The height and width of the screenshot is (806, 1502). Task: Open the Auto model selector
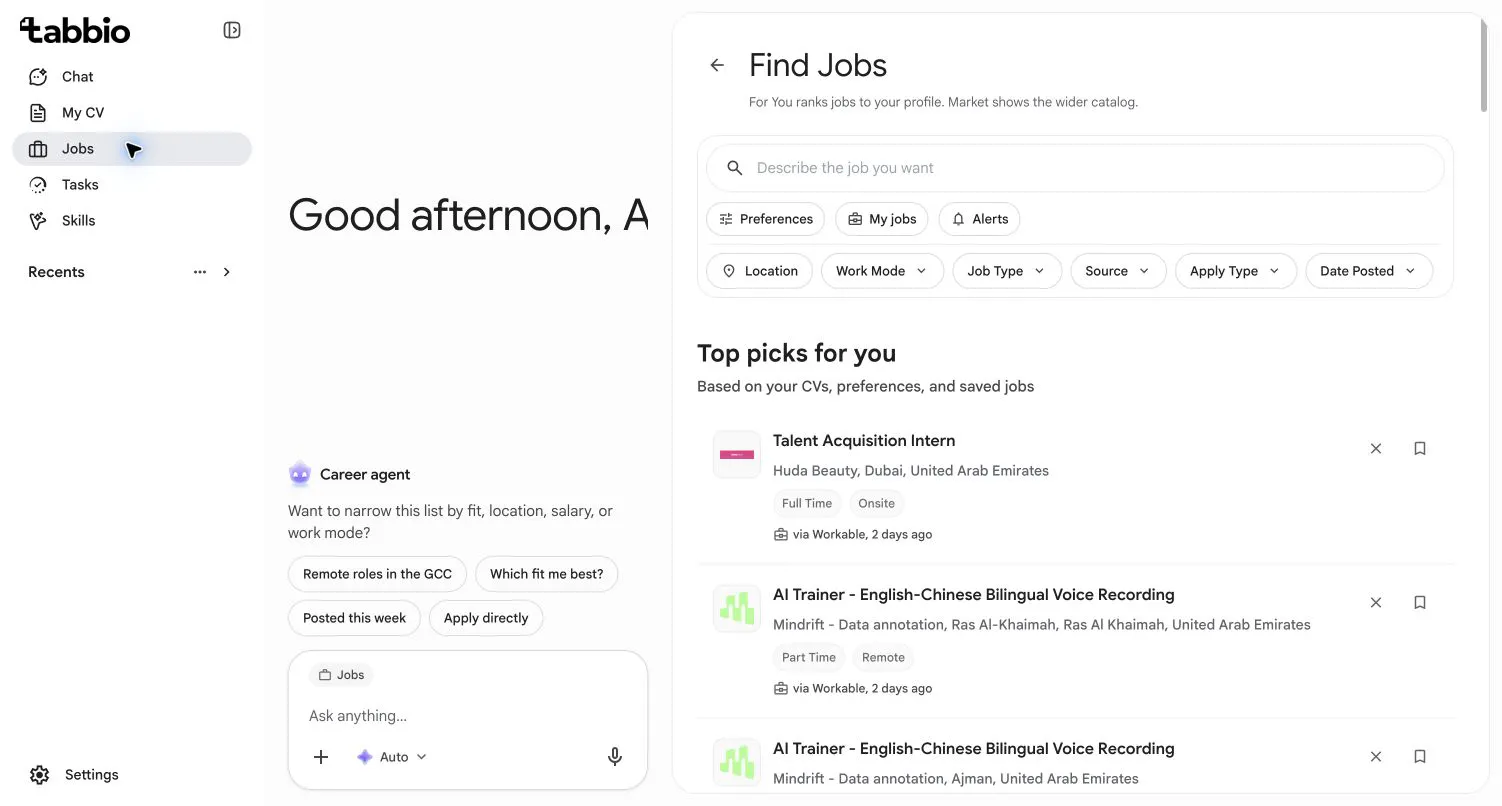tap(392, 757)
